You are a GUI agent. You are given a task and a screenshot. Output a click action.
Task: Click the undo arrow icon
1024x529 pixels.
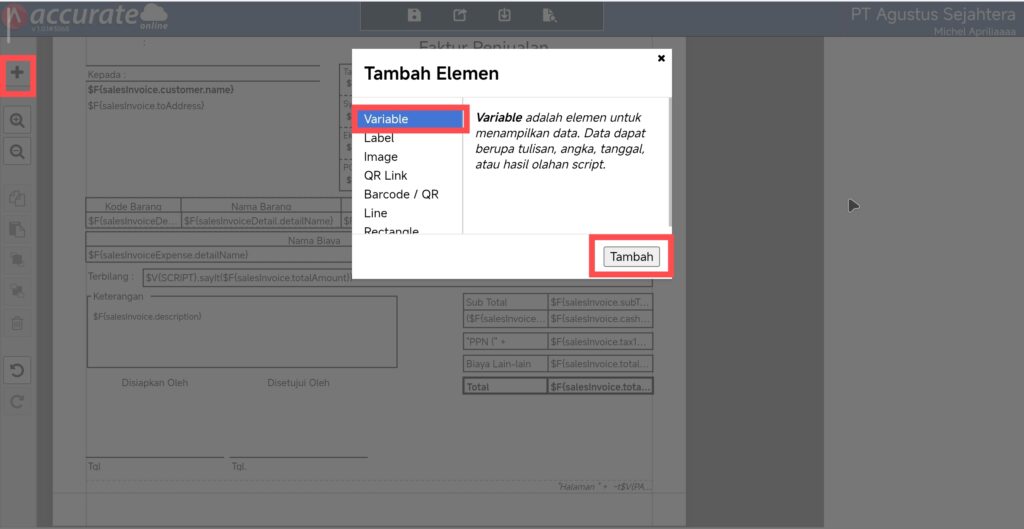18,371
